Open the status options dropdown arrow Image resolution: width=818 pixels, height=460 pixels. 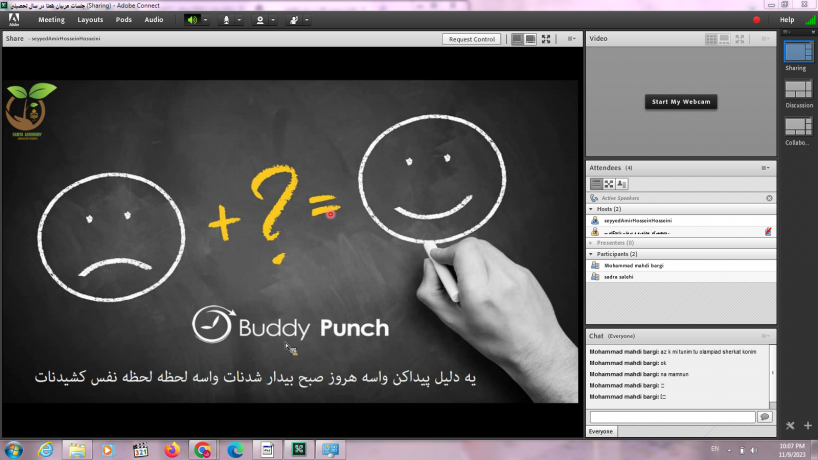(307, 20)
